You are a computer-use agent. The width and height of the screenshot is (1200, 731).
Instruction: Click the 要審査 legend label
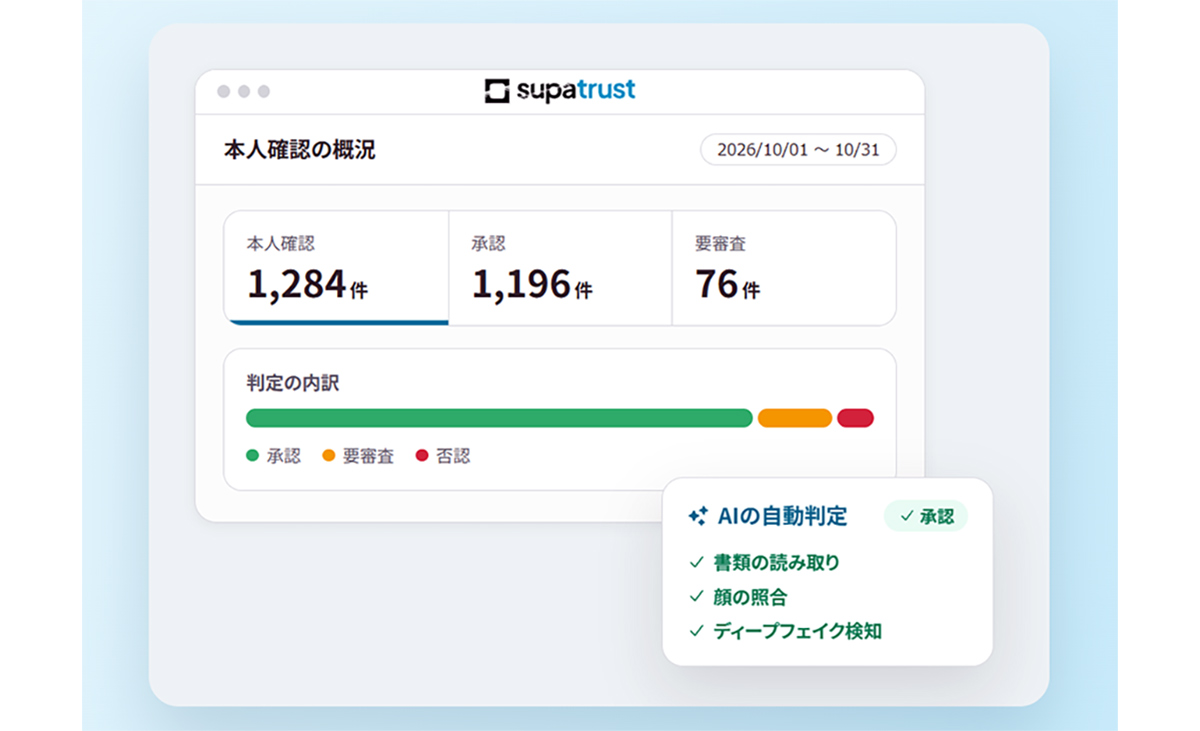(x=368, y=456)
